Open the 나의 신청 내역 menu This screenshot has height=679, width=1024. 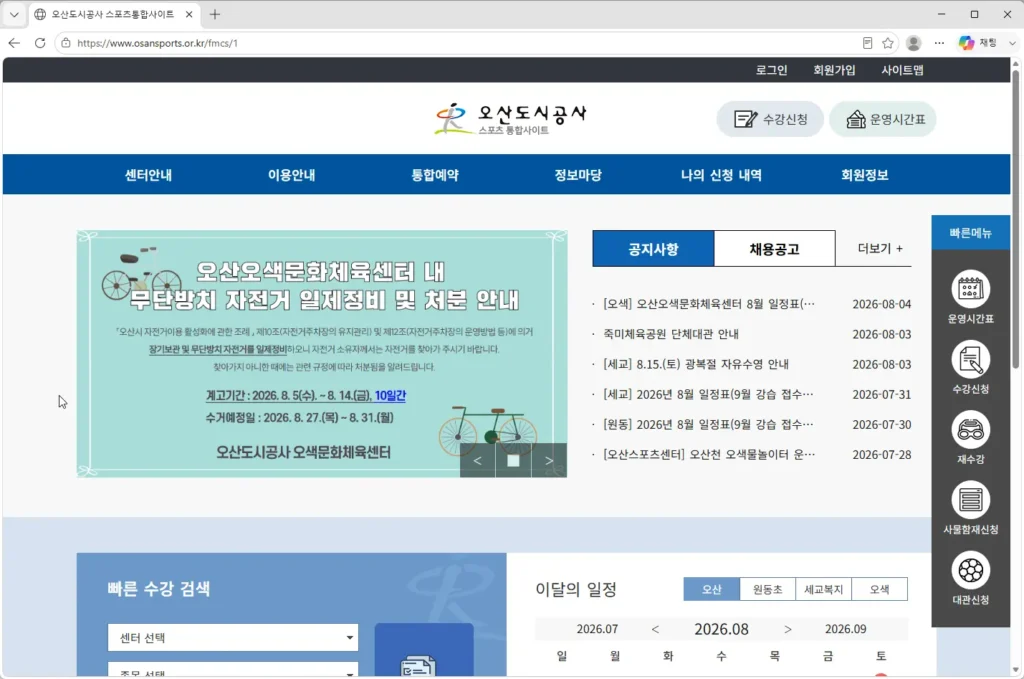tap(721, 175)
